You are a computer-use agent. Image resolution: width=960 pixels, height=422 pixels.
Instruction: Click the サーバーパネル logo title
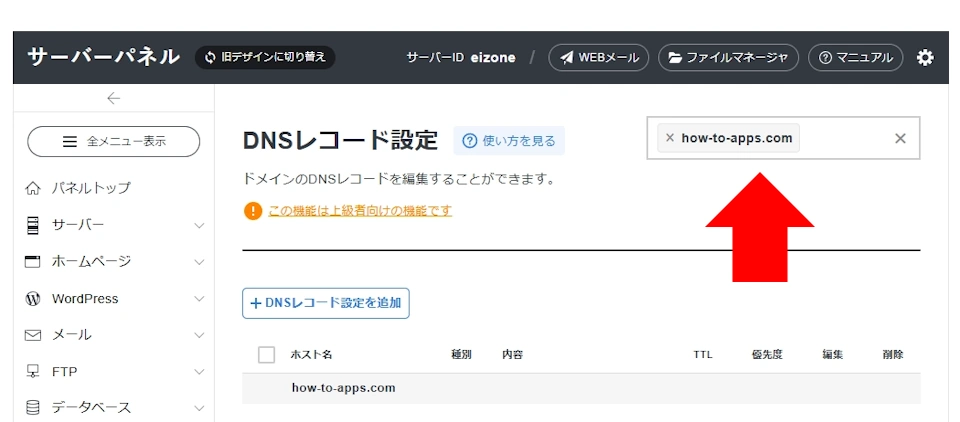tap(103, 57)
